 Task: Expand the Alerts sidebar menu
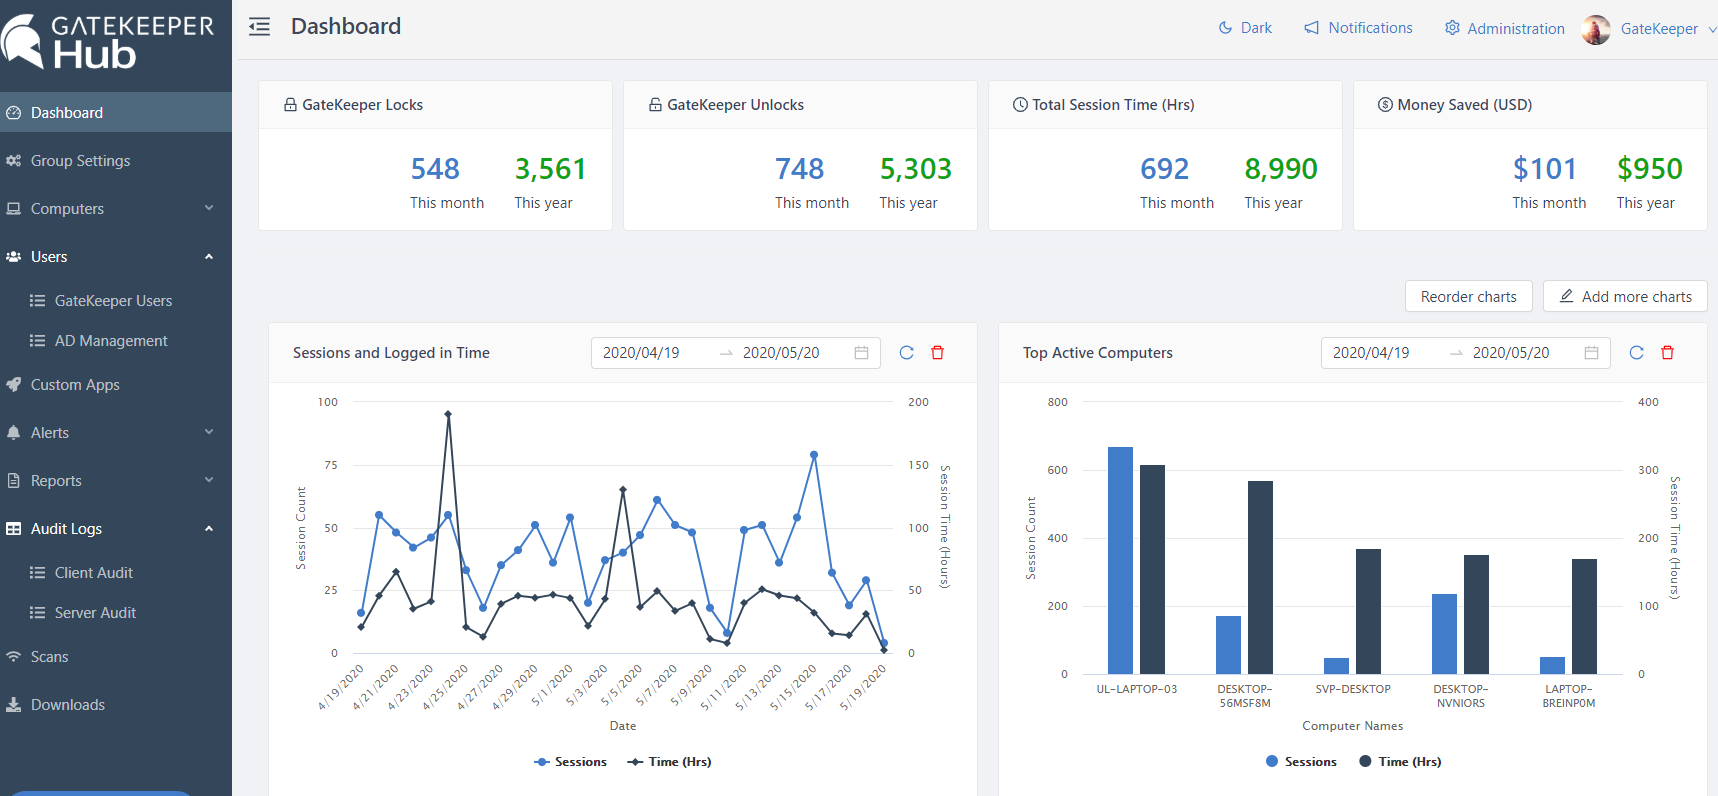[116, 433]
